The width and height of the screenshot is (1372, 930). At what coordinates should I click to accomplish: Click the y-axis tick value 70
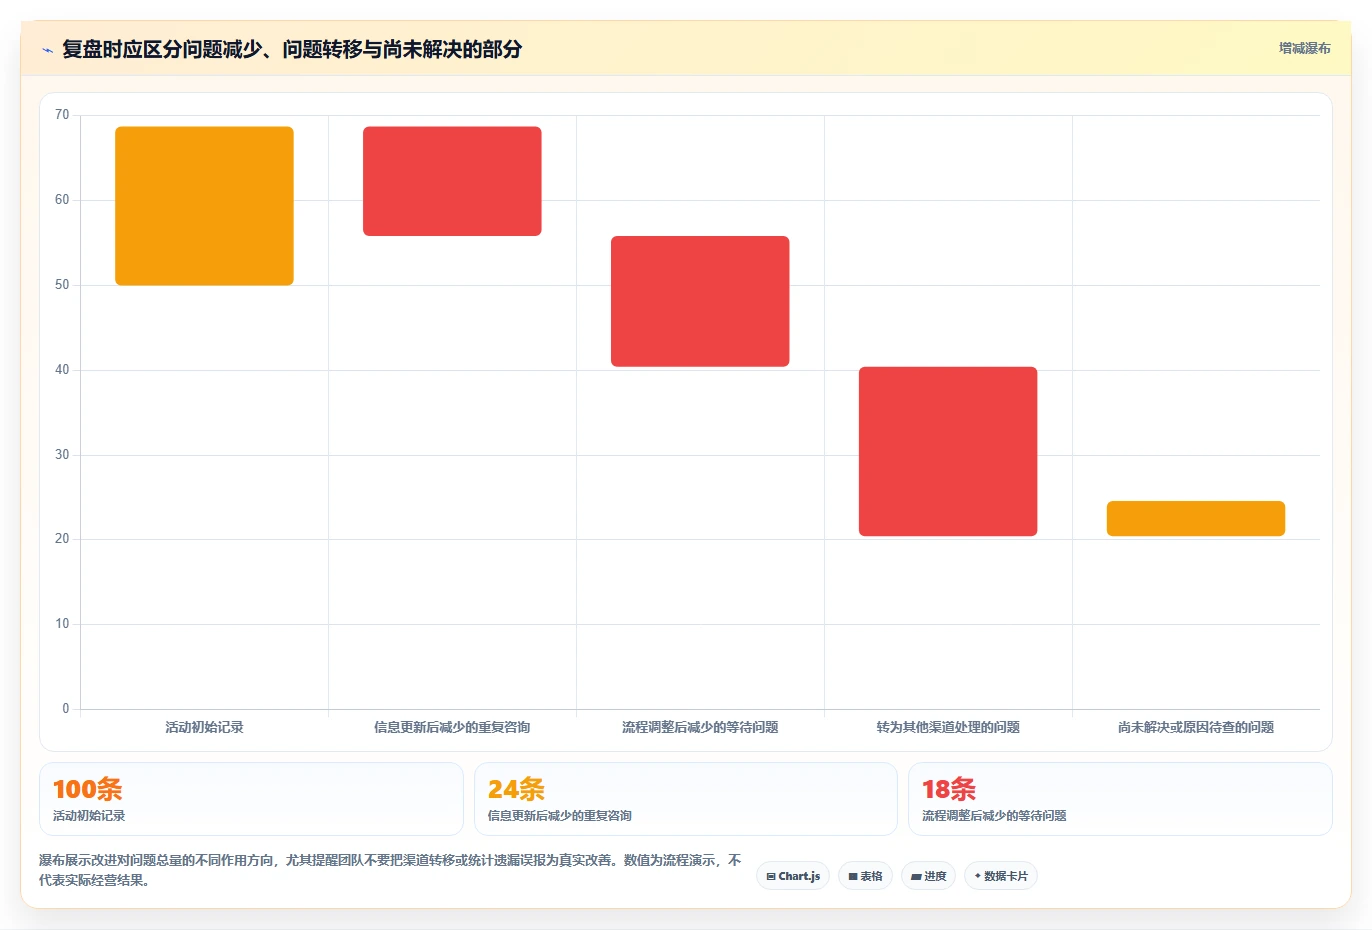coord(62,115)
